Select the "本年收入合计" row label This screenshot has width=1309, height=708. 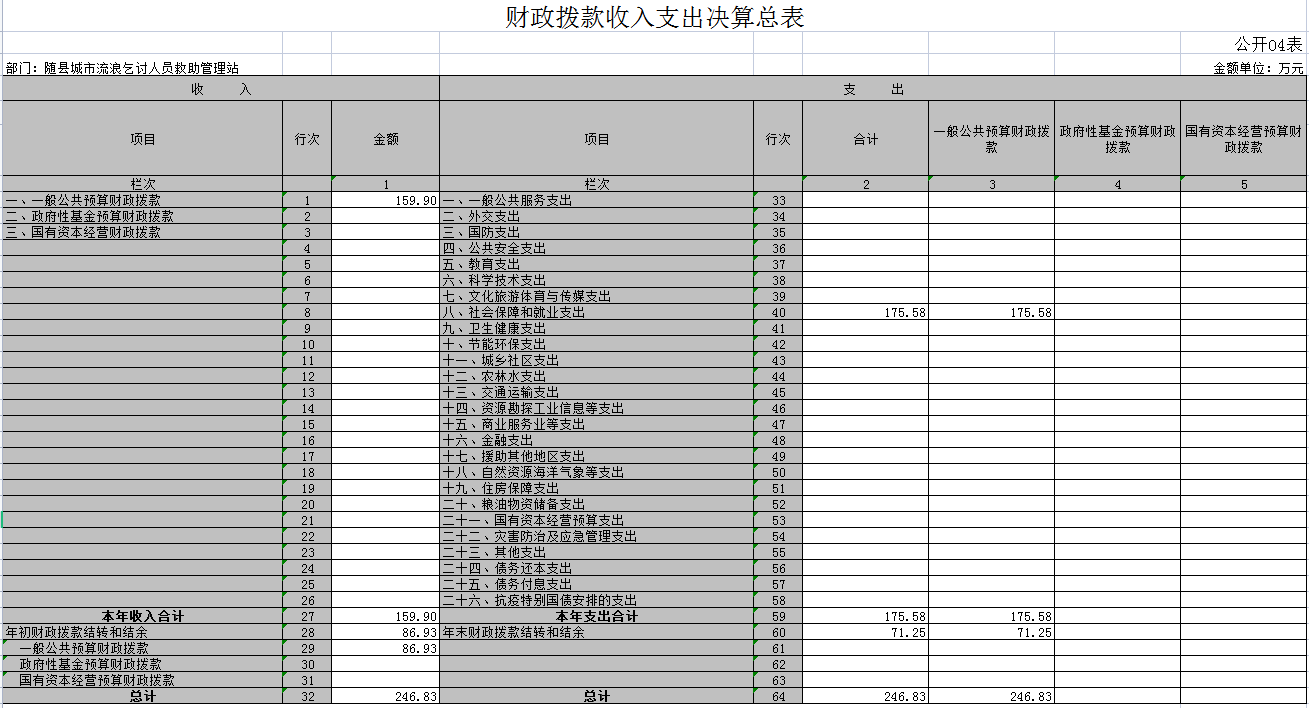[x=142, y=616]
